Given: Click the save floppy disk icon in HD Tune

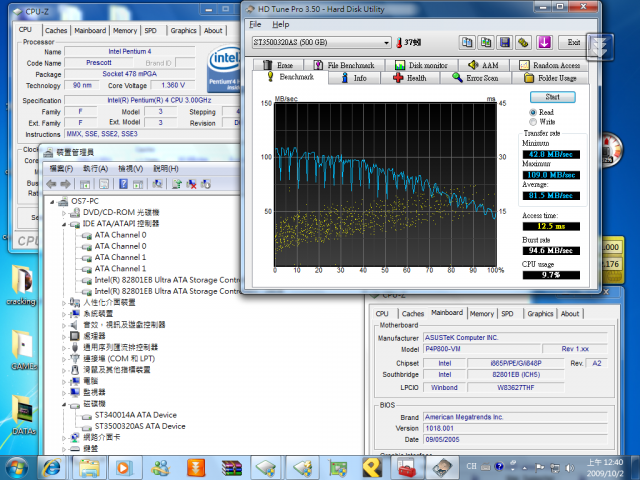Looking at the screenshot, I should [505, 42].
